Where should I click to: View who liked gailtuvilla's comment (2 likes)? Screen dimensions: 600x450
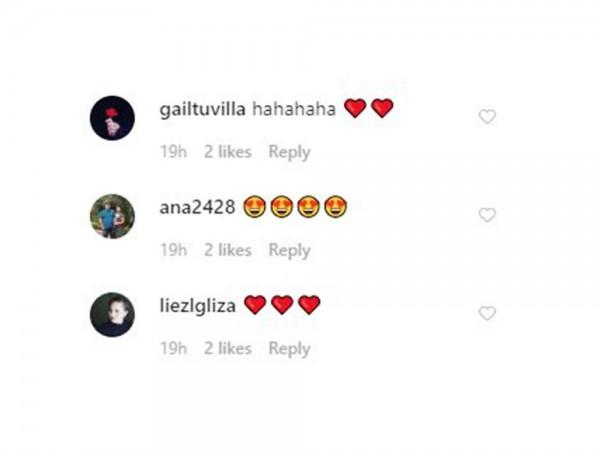(228, 152)
